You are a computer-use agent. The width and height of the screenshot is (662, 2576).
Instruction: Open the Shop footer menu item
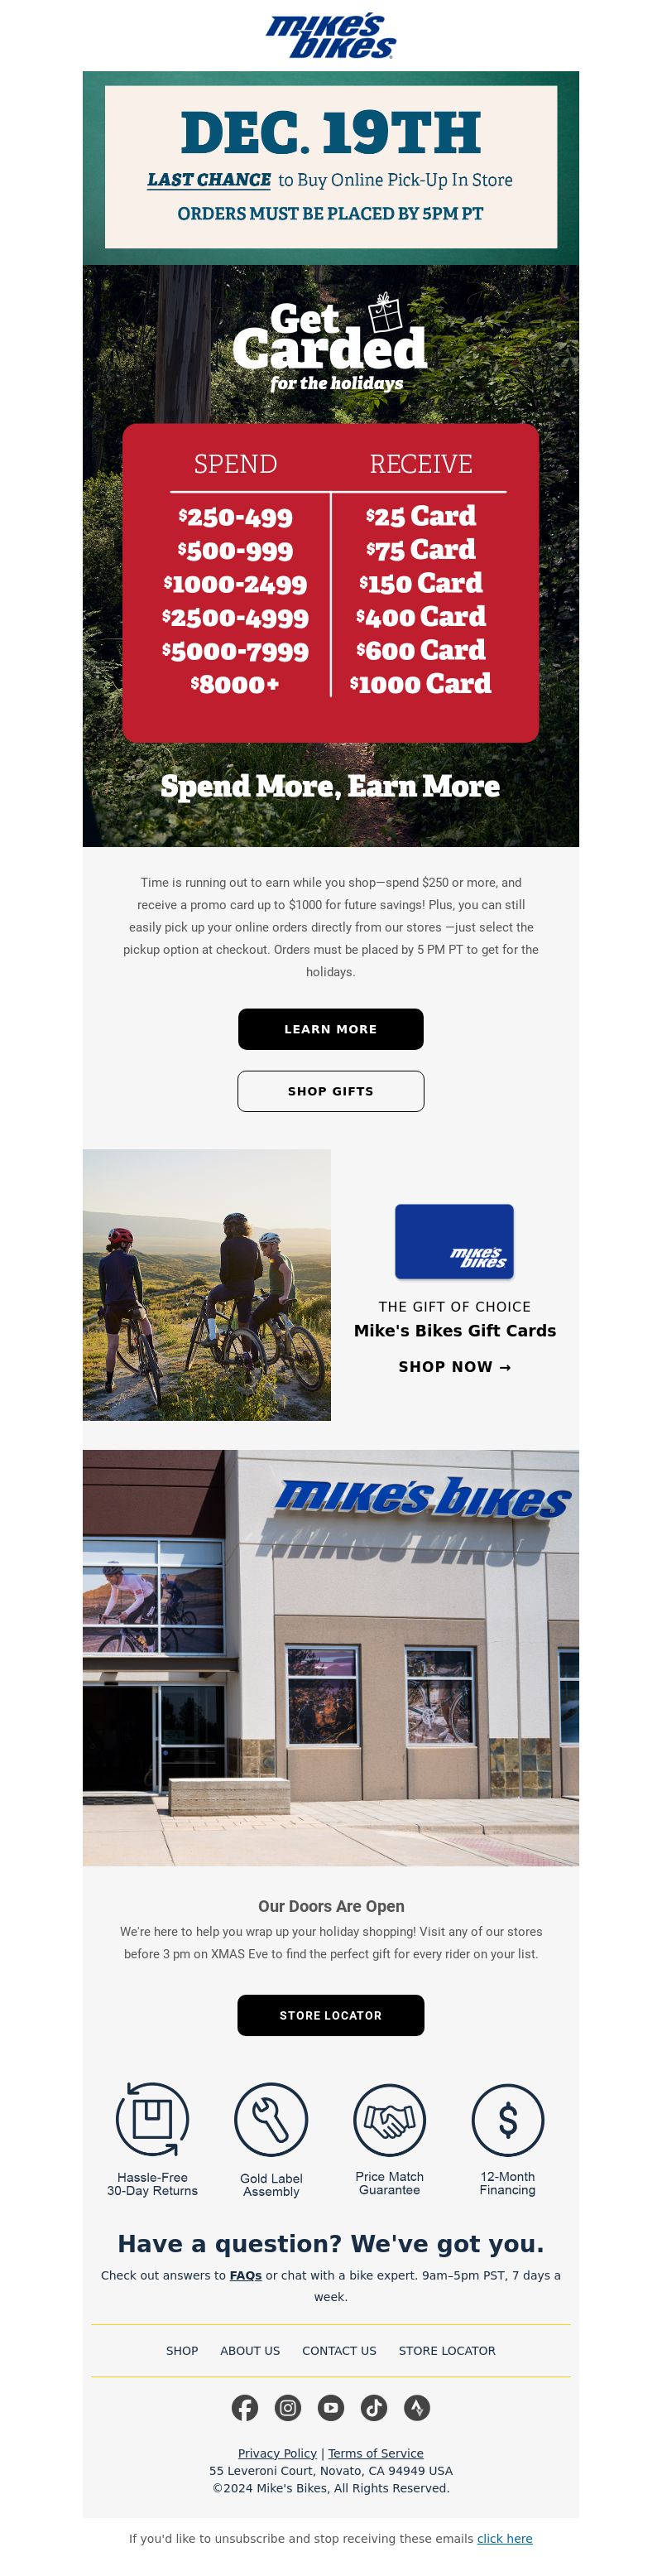pyautogui.click(x=182, y=2350)
